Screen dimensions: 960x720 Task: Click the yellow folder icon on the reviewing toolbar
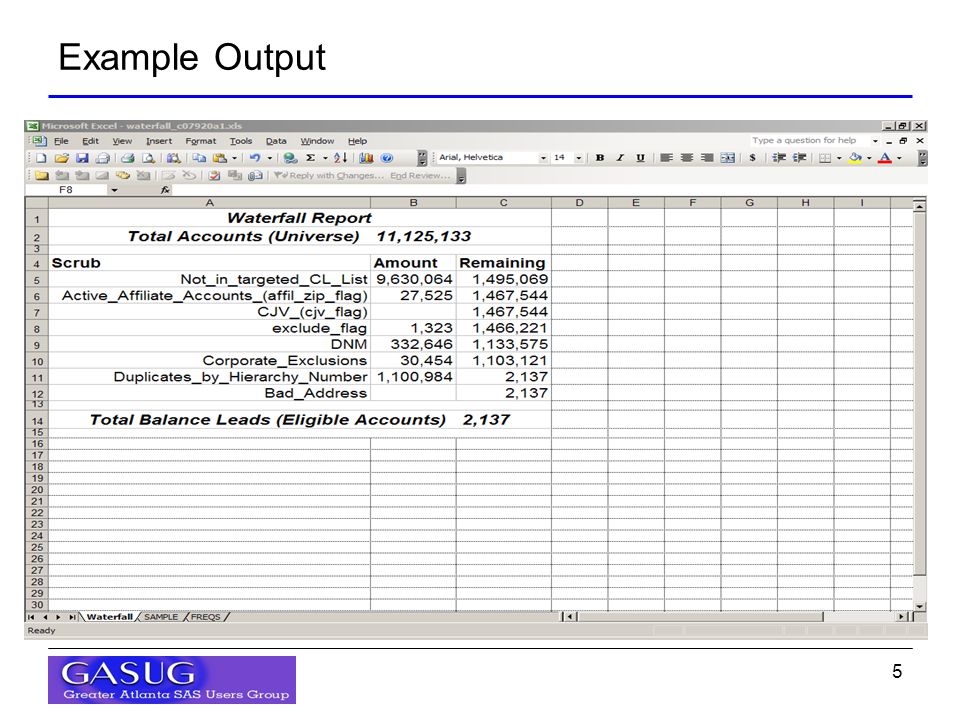click(41, 176)
